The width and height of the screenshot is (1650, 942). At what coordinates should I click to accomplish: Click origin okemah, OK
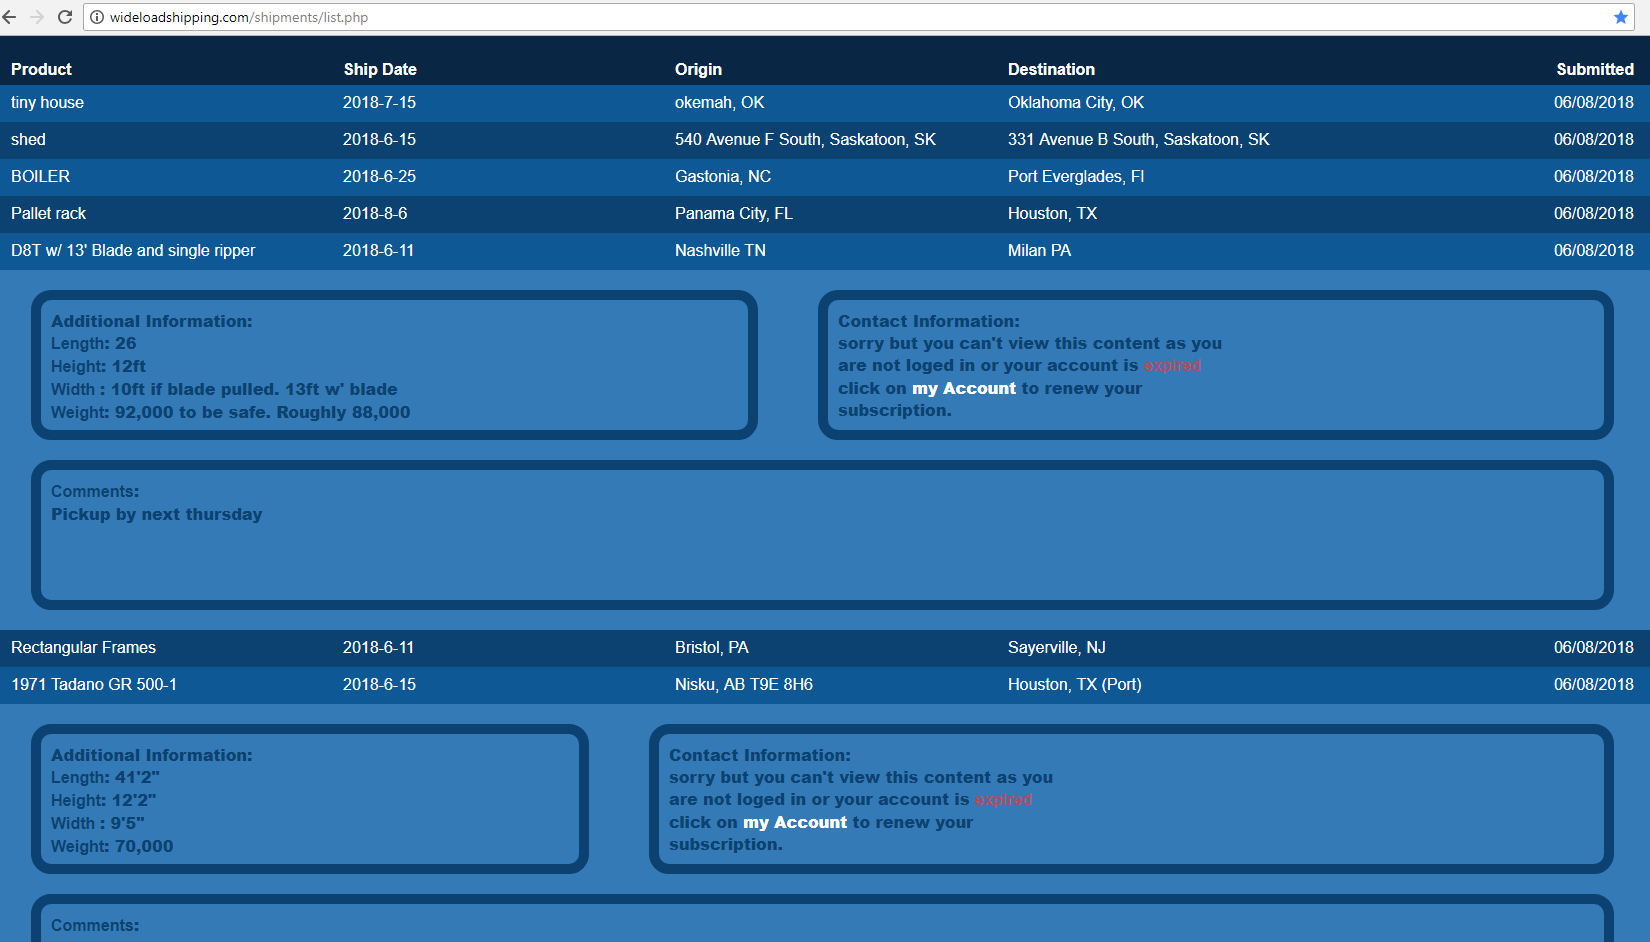coord(719,103)
